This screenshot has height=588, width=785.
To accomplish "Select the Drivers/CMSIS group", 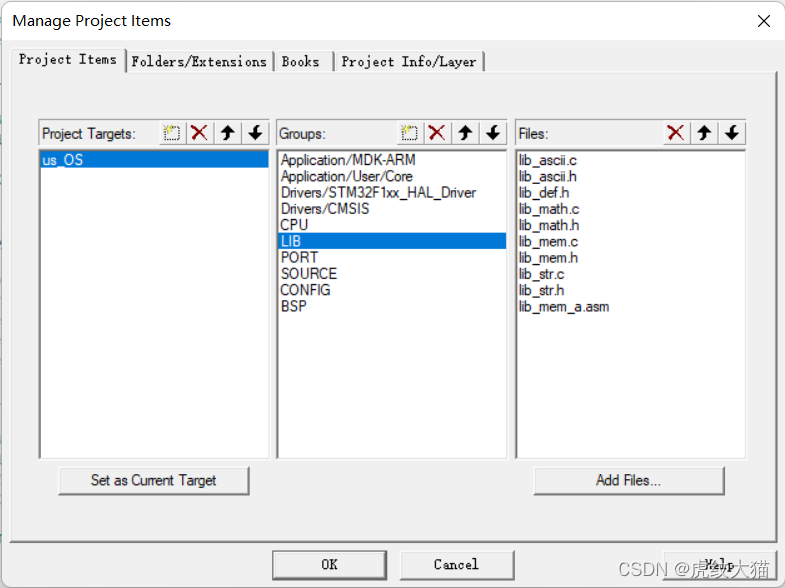I will [391, 209].
